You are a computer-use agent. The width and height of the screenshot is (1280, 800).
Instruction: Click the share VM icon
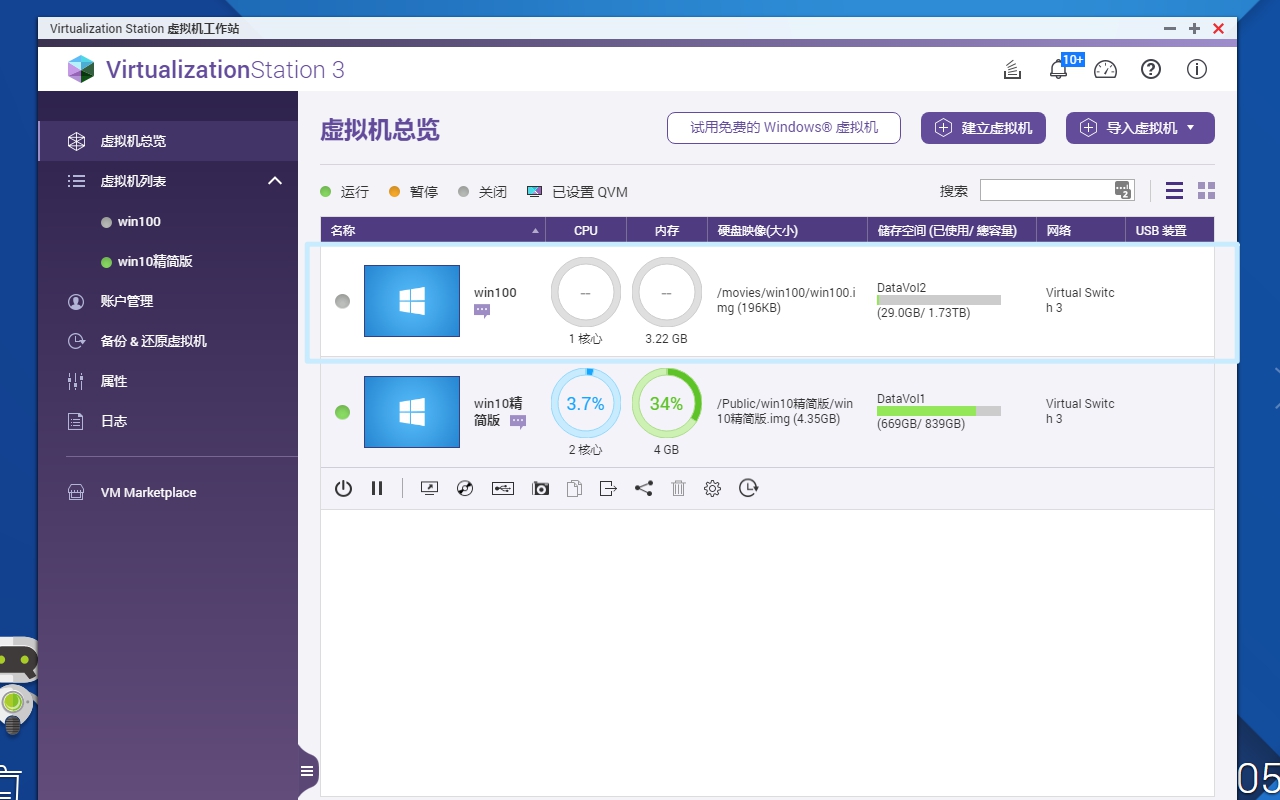point(643,488)
